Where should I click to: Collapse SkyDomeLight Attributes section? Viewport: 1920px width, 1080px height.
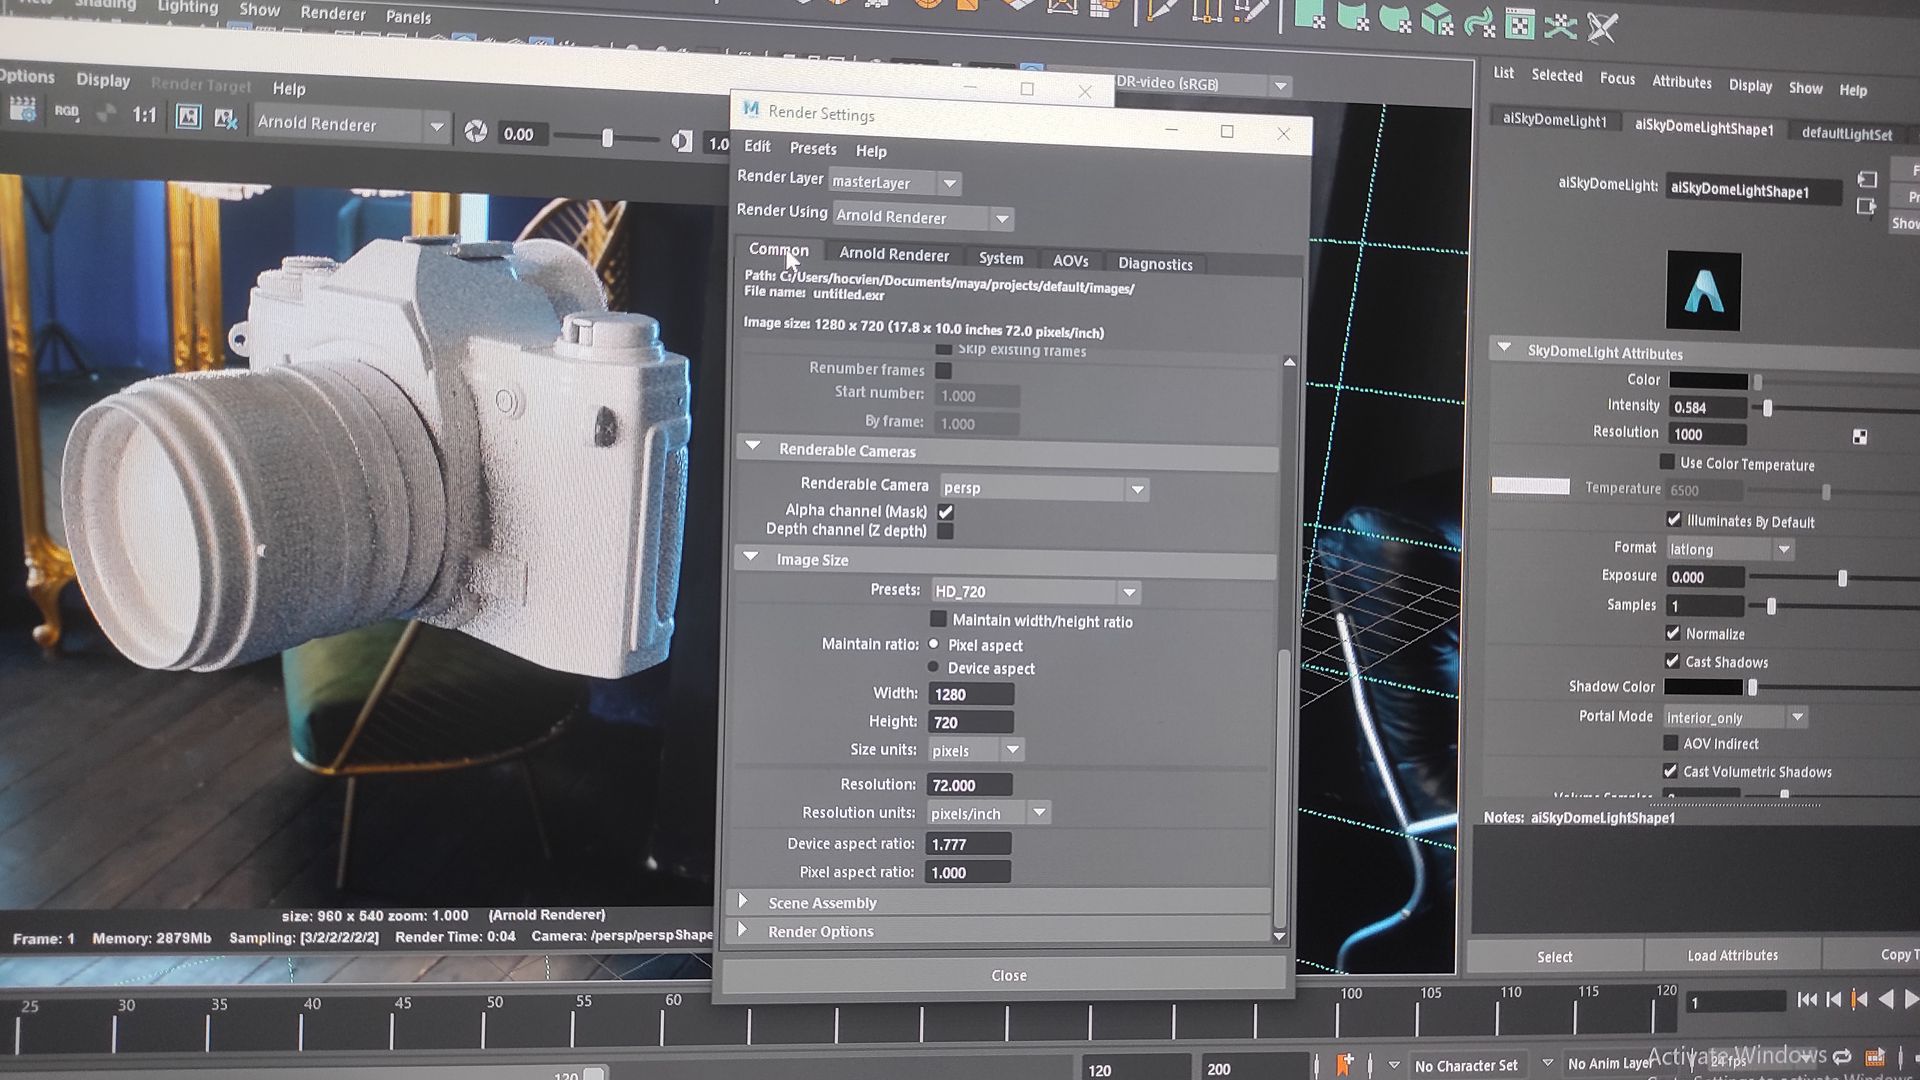tap(1504, 348)
